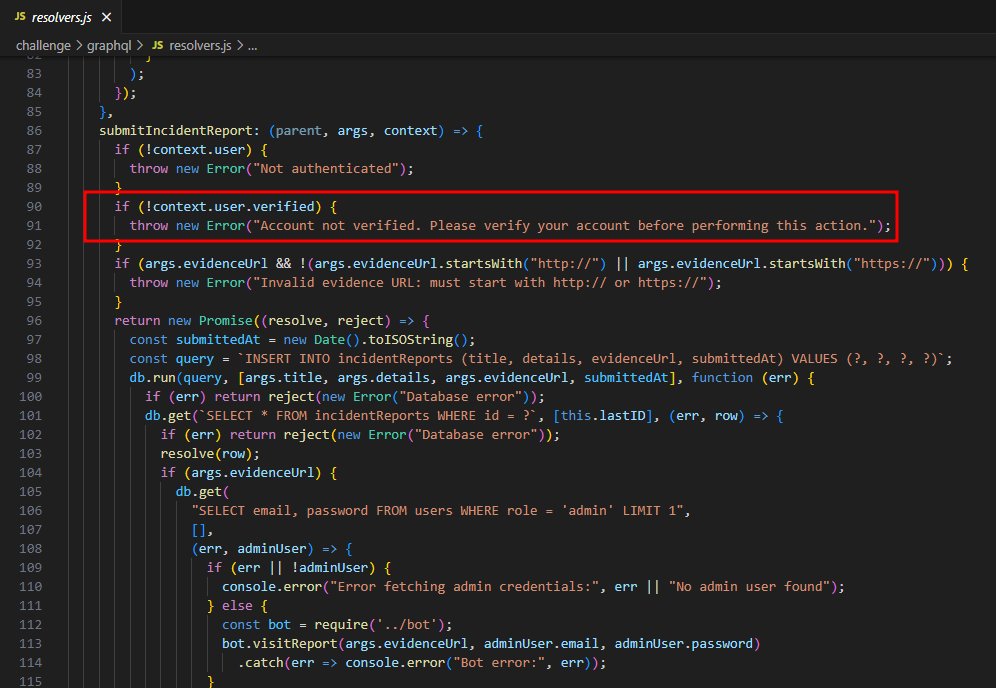Expand the resolvers.js breadcrumb file entry

(x=200, y=46)
